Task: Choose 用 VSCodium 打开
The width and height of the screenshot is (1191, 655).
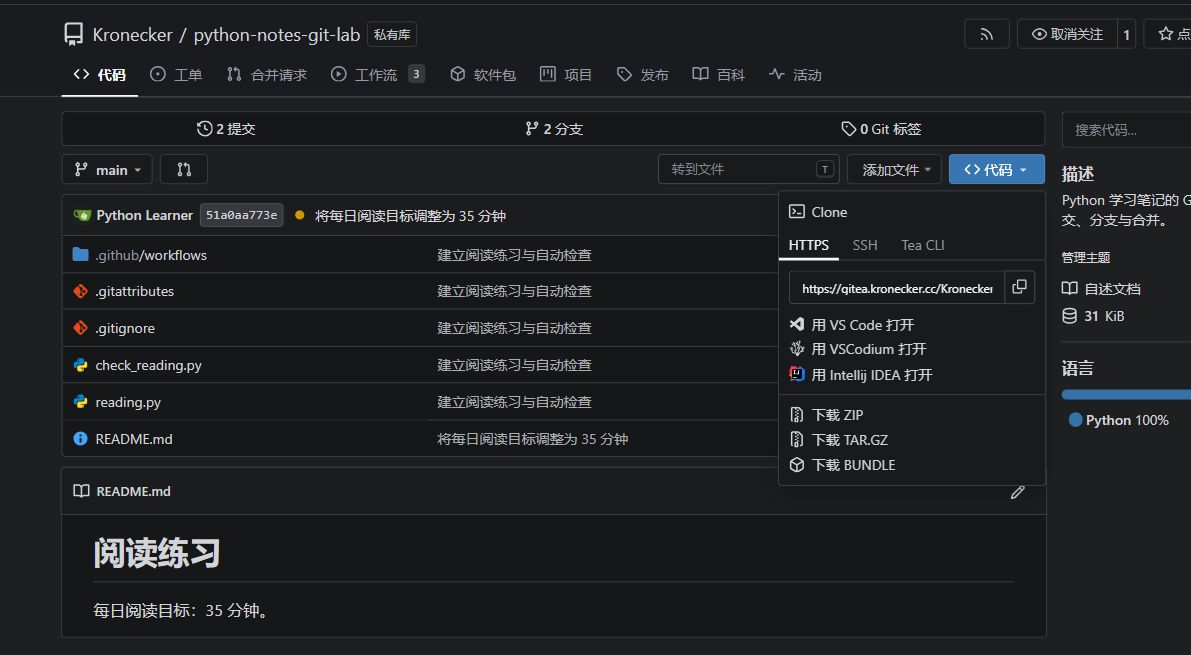Action: click(858, 350)
